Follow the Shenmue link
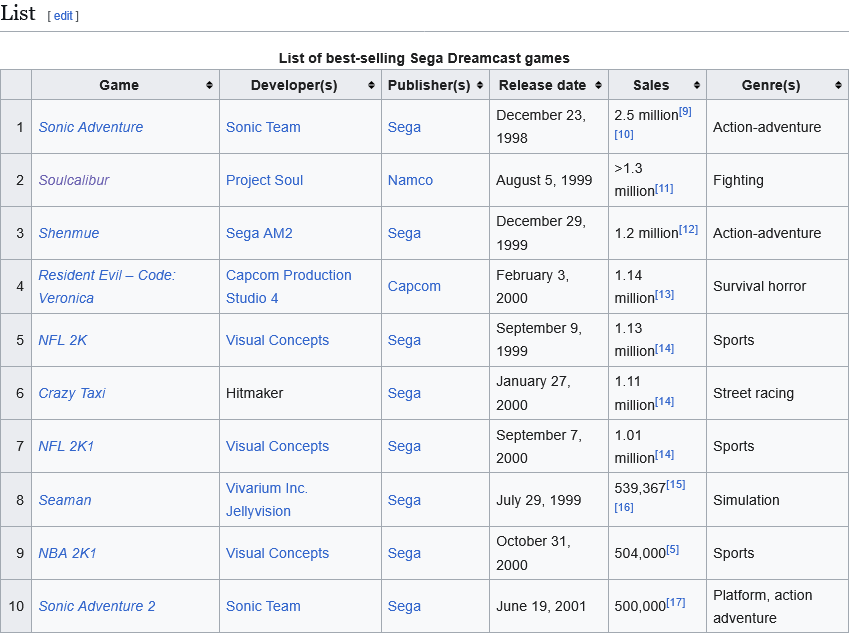Image resolution: width=855 pixels, height=633 pixels. 69,233
